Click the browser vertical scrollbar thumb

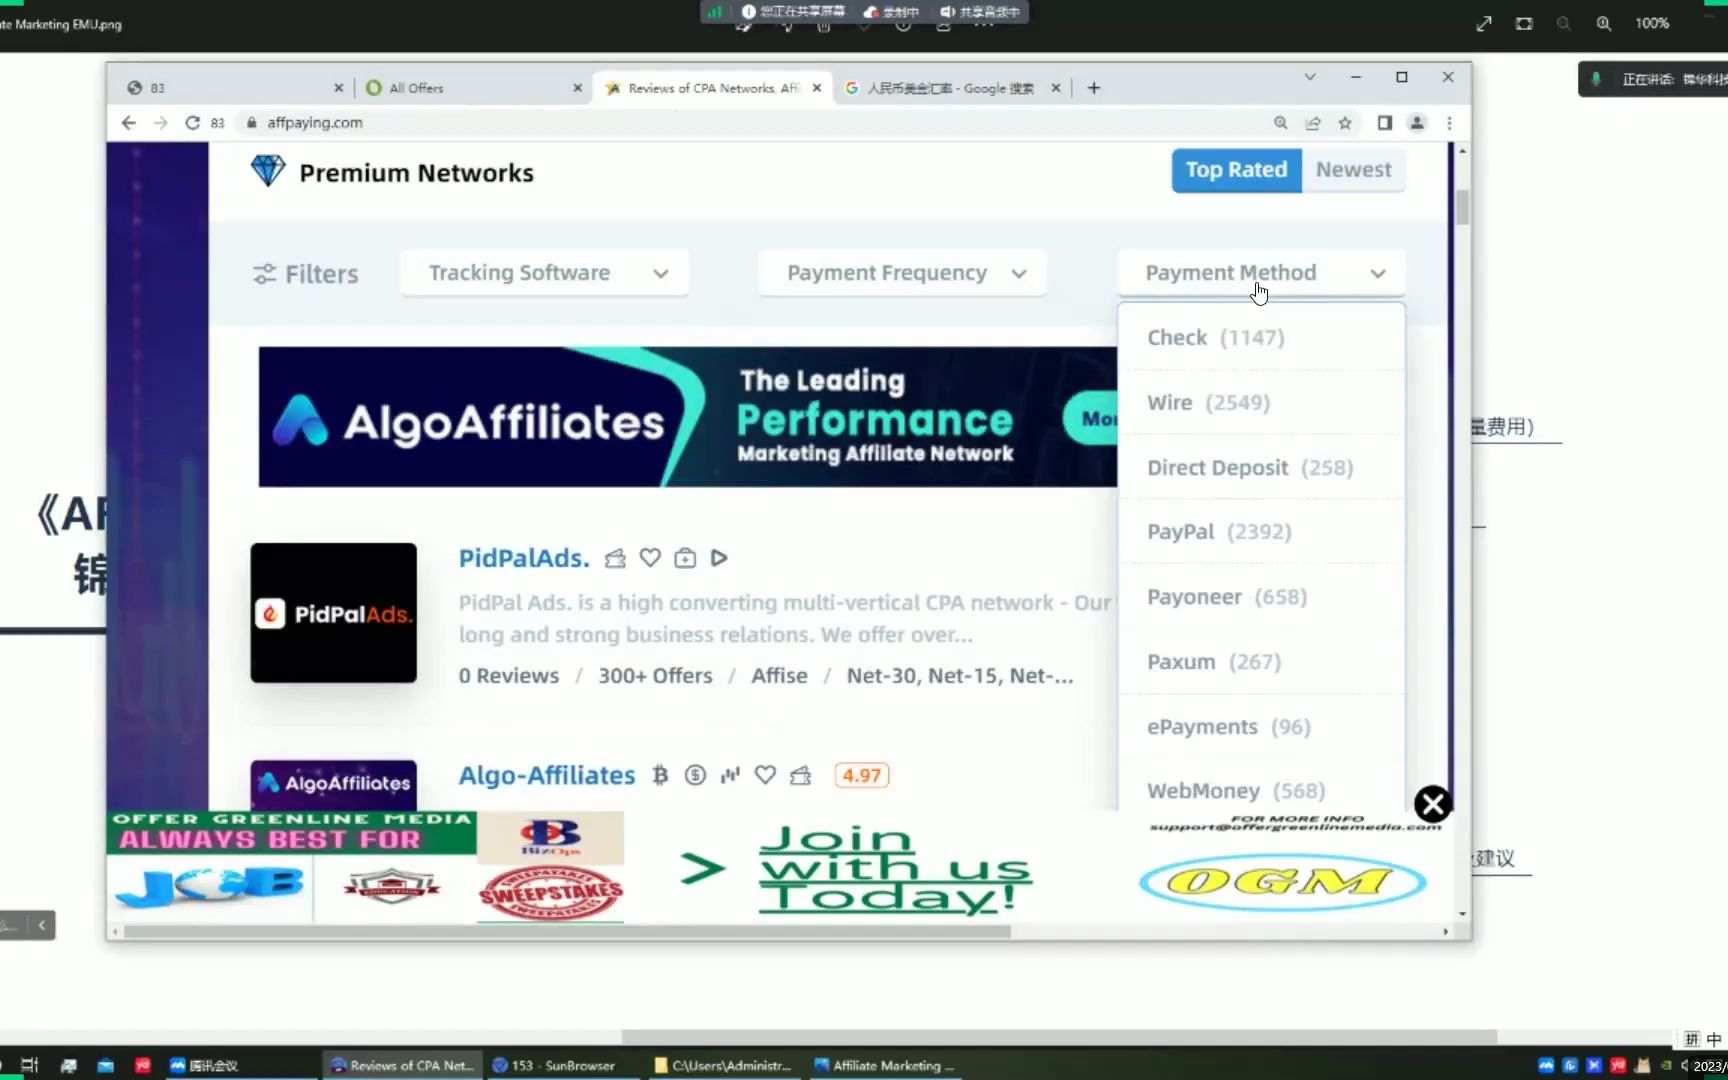(x=1462, y=207)
